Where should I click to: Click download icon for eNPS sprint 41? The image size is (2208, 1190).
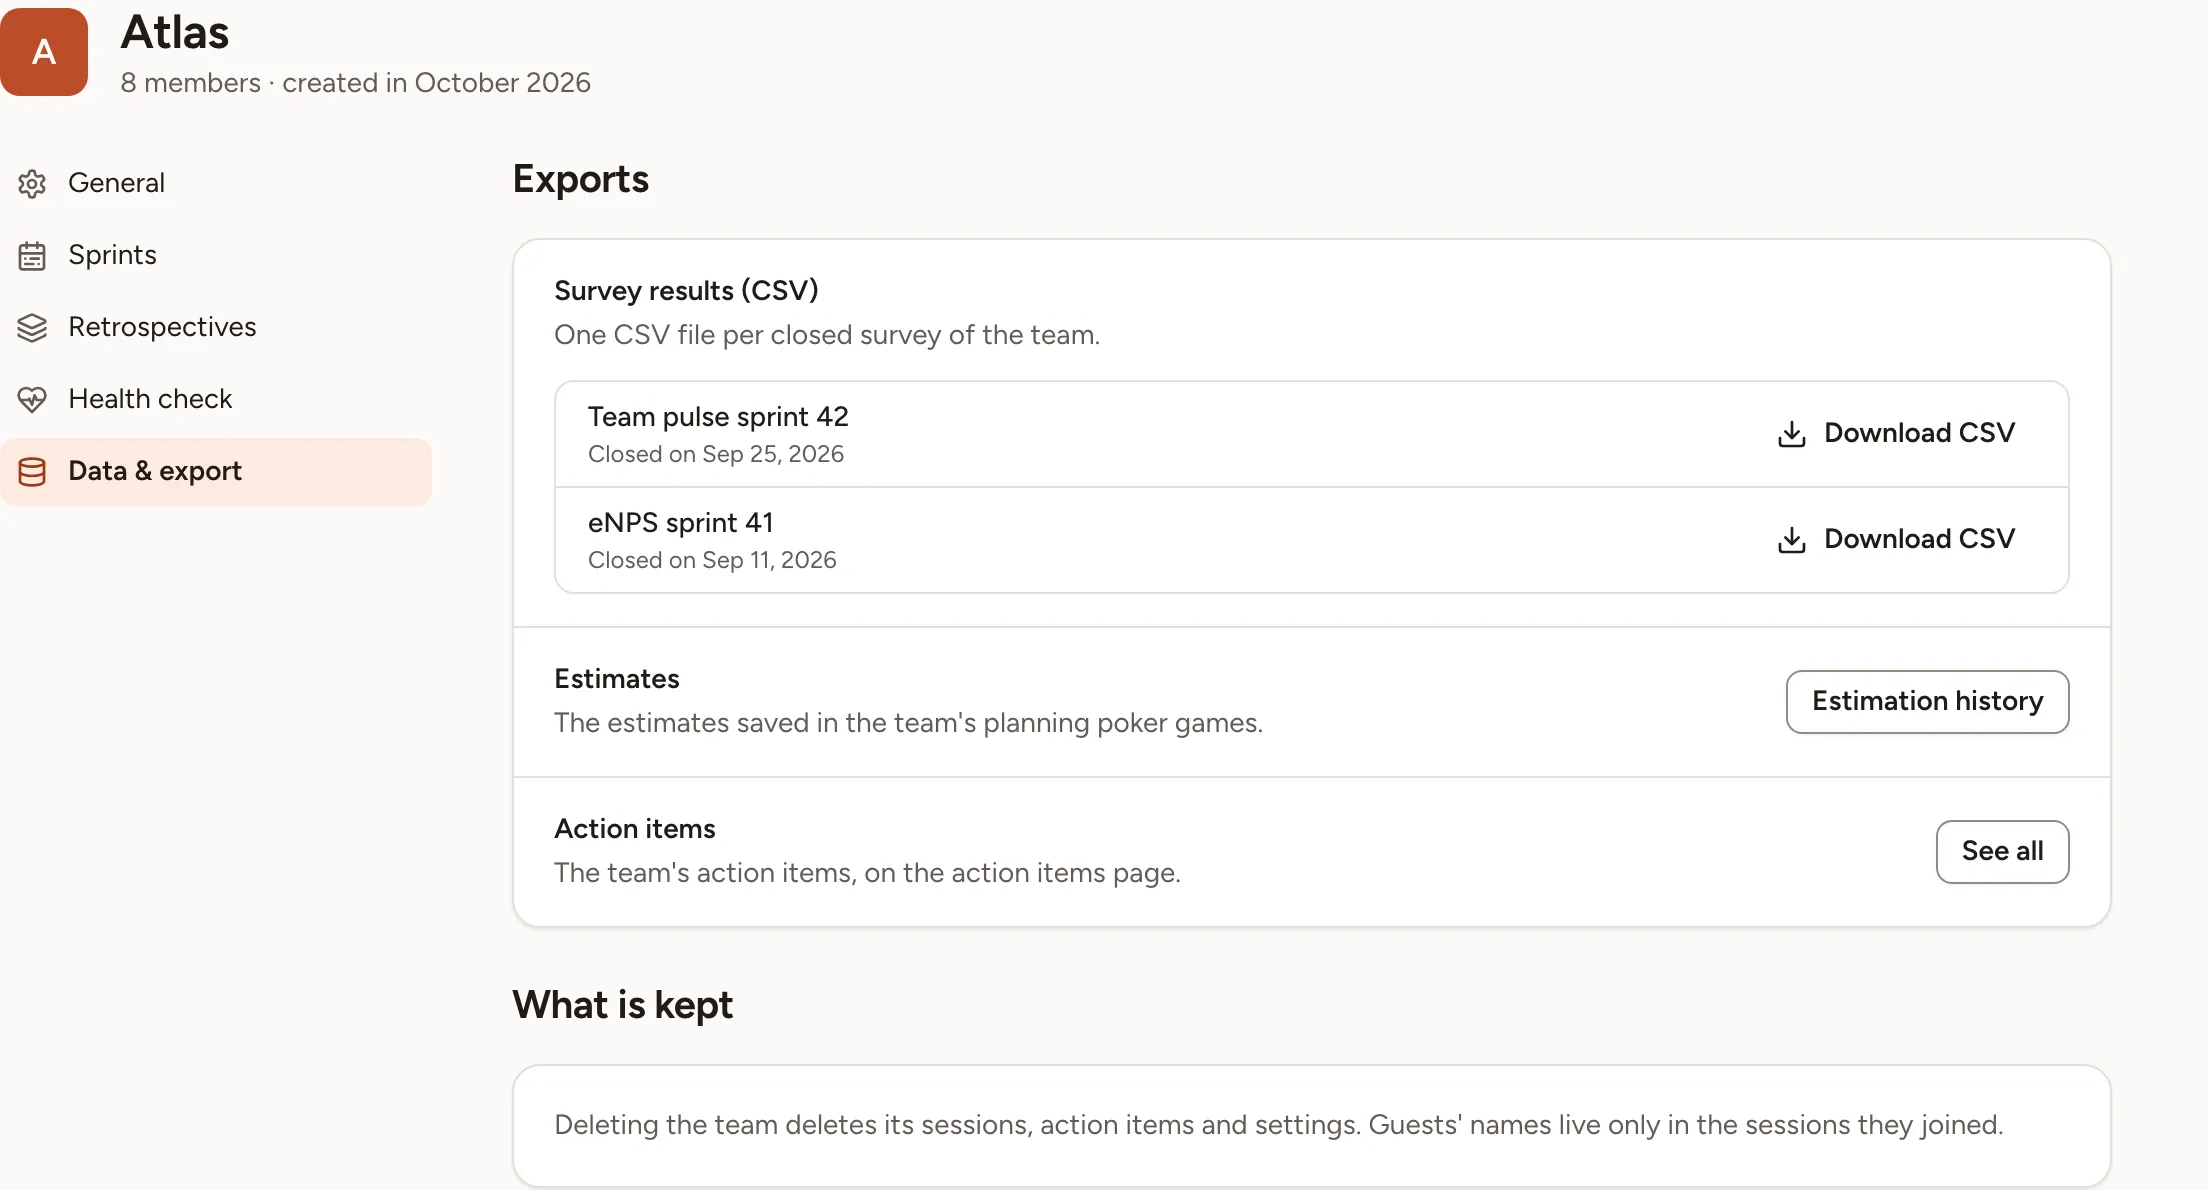coord(1792,540)
